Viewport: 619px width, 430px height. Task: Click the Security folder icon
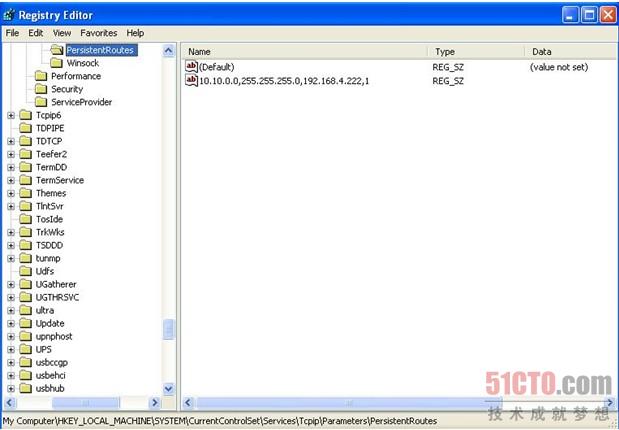[41, 89]
